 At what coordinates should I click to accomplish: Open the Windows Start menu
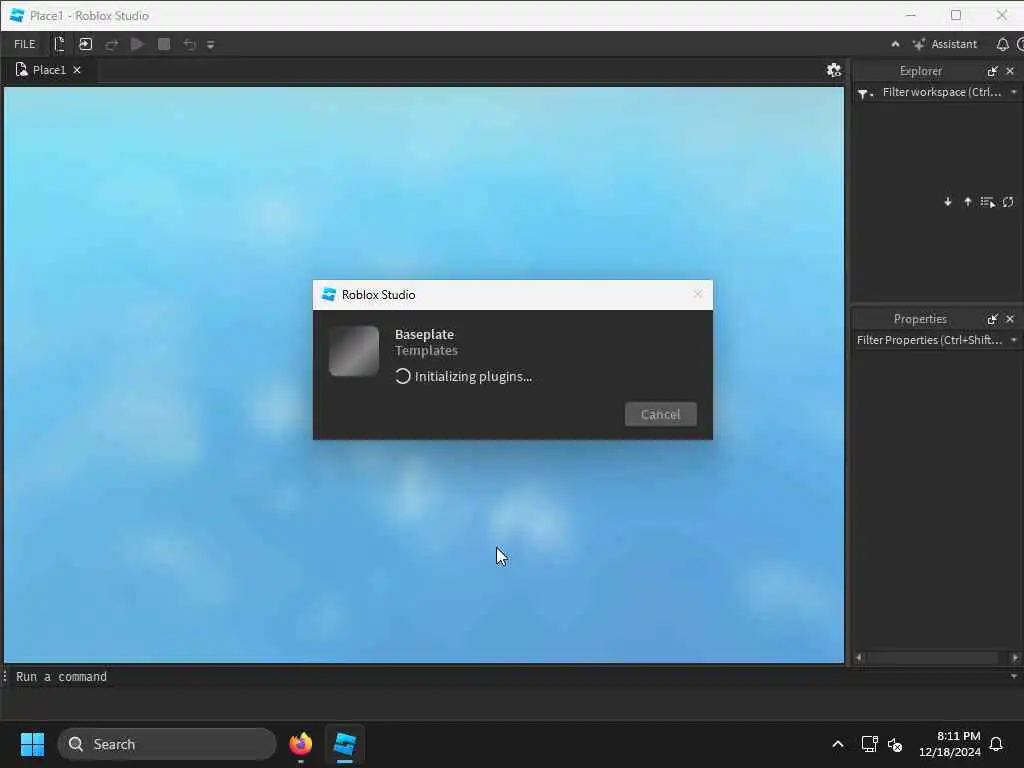click(32, 744)
